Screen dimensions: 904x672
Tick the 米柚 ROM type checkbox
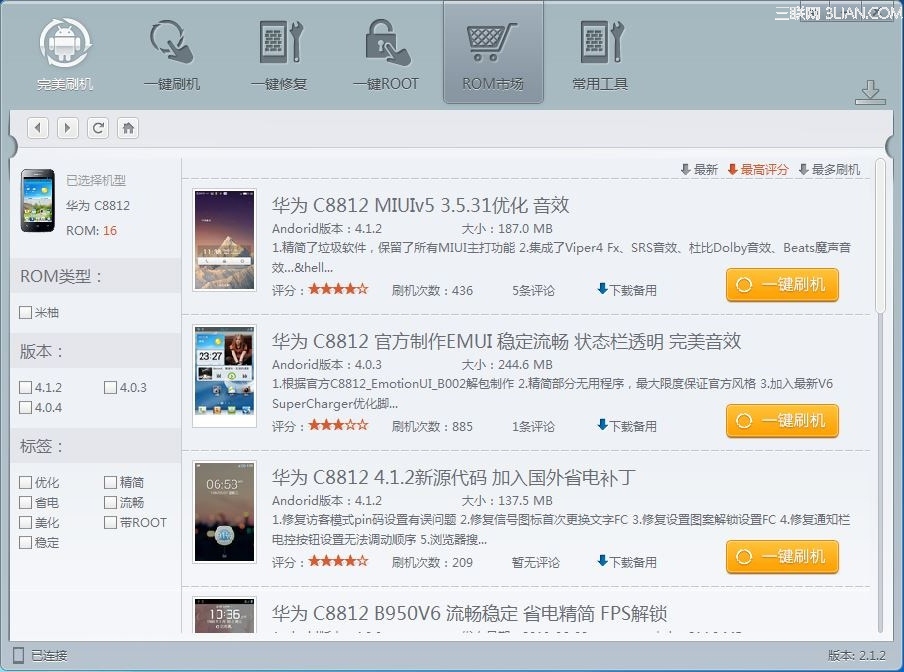point(25,312)
